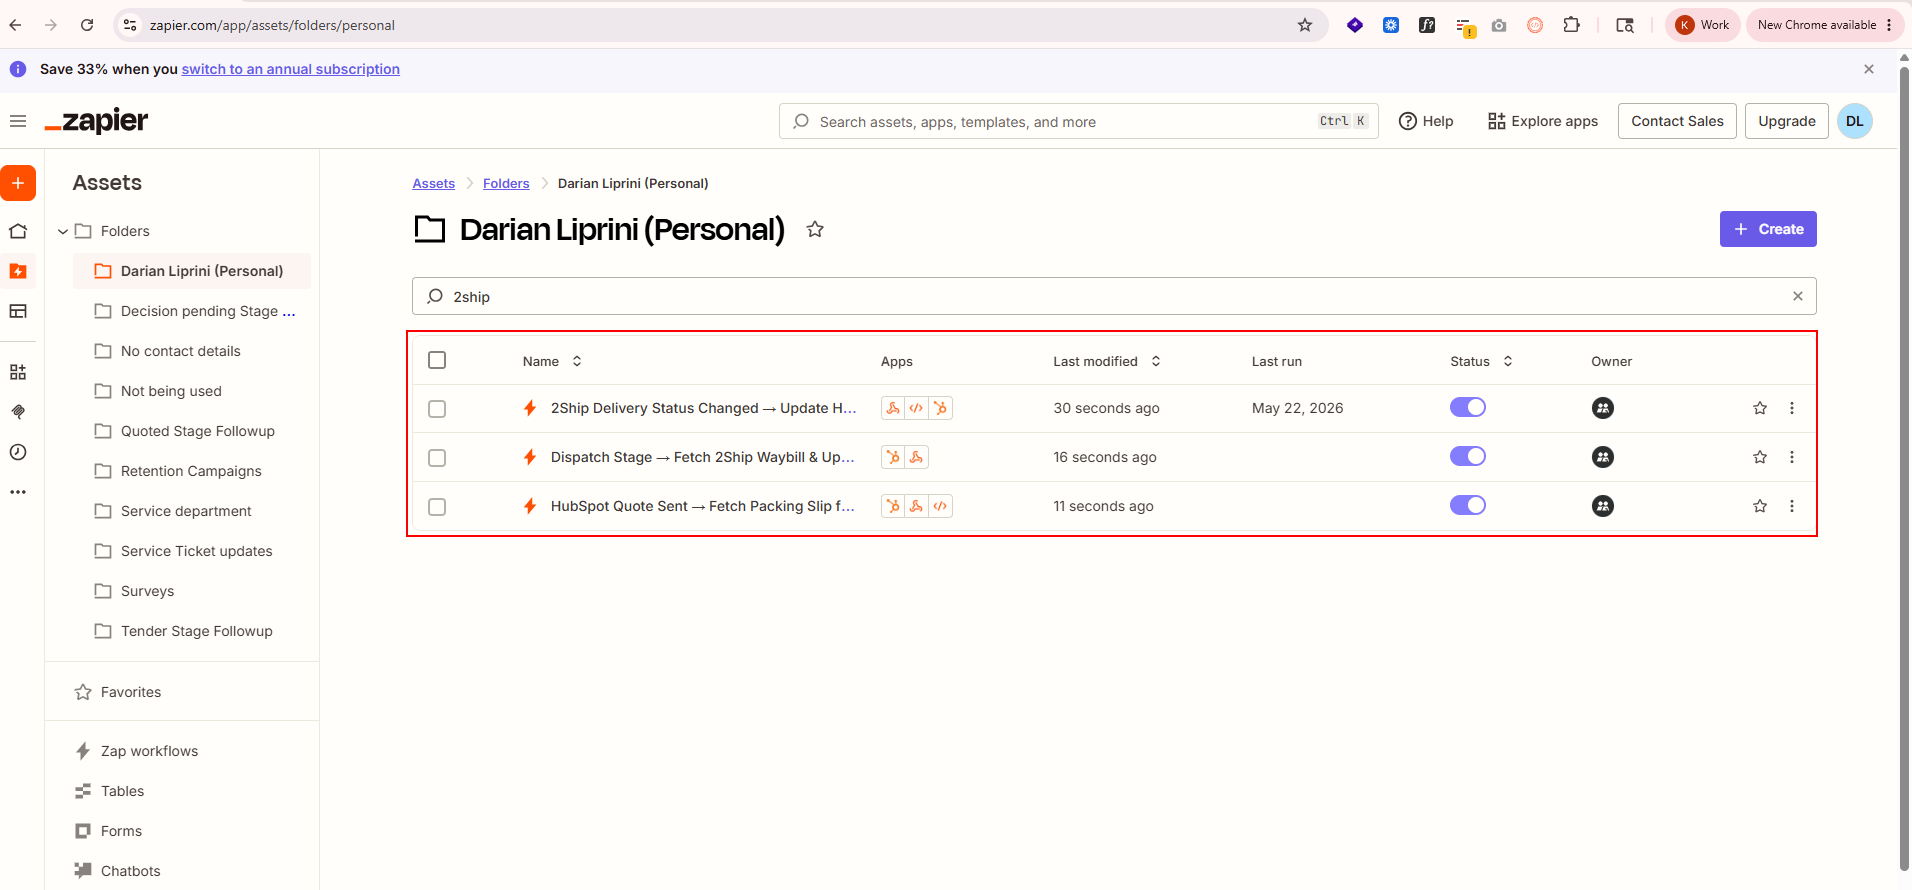Check the HubSpot Quote Sent row checkbox

click(437, 507)
